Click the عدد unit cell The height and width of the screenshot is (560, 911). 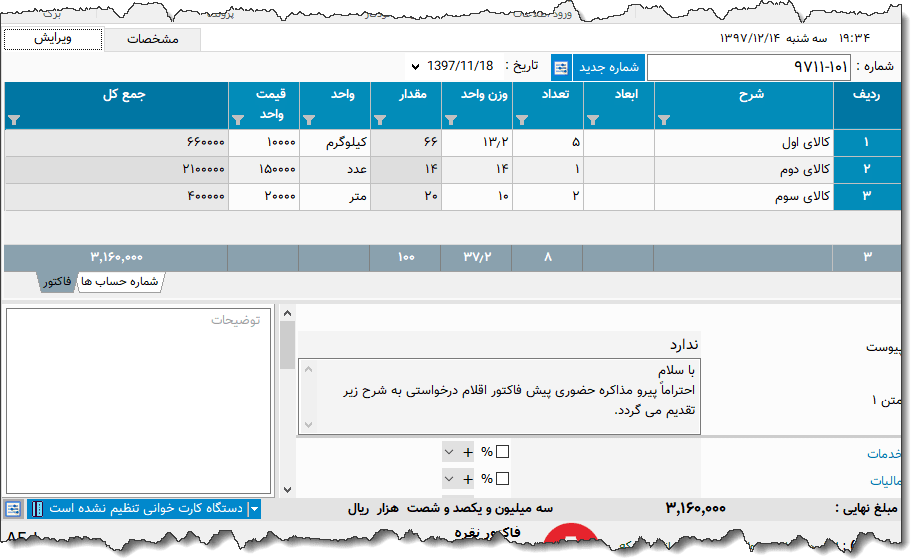click(335, 170)
